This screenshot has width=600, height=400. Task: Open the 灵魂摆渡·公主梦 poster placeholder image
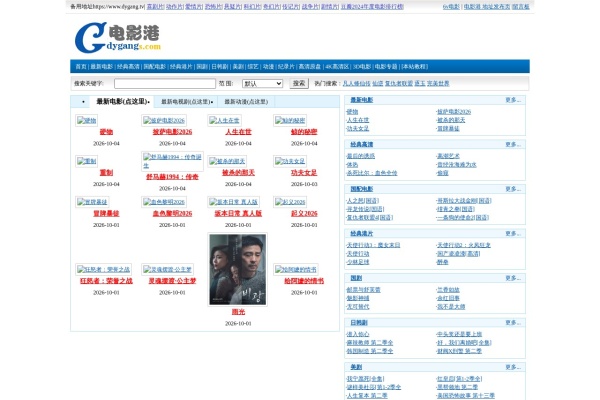click(167, 269)
